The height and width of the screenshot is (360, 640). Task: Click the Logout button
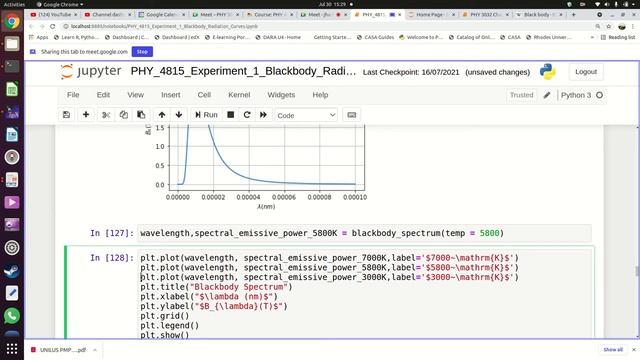click(586, 72)
